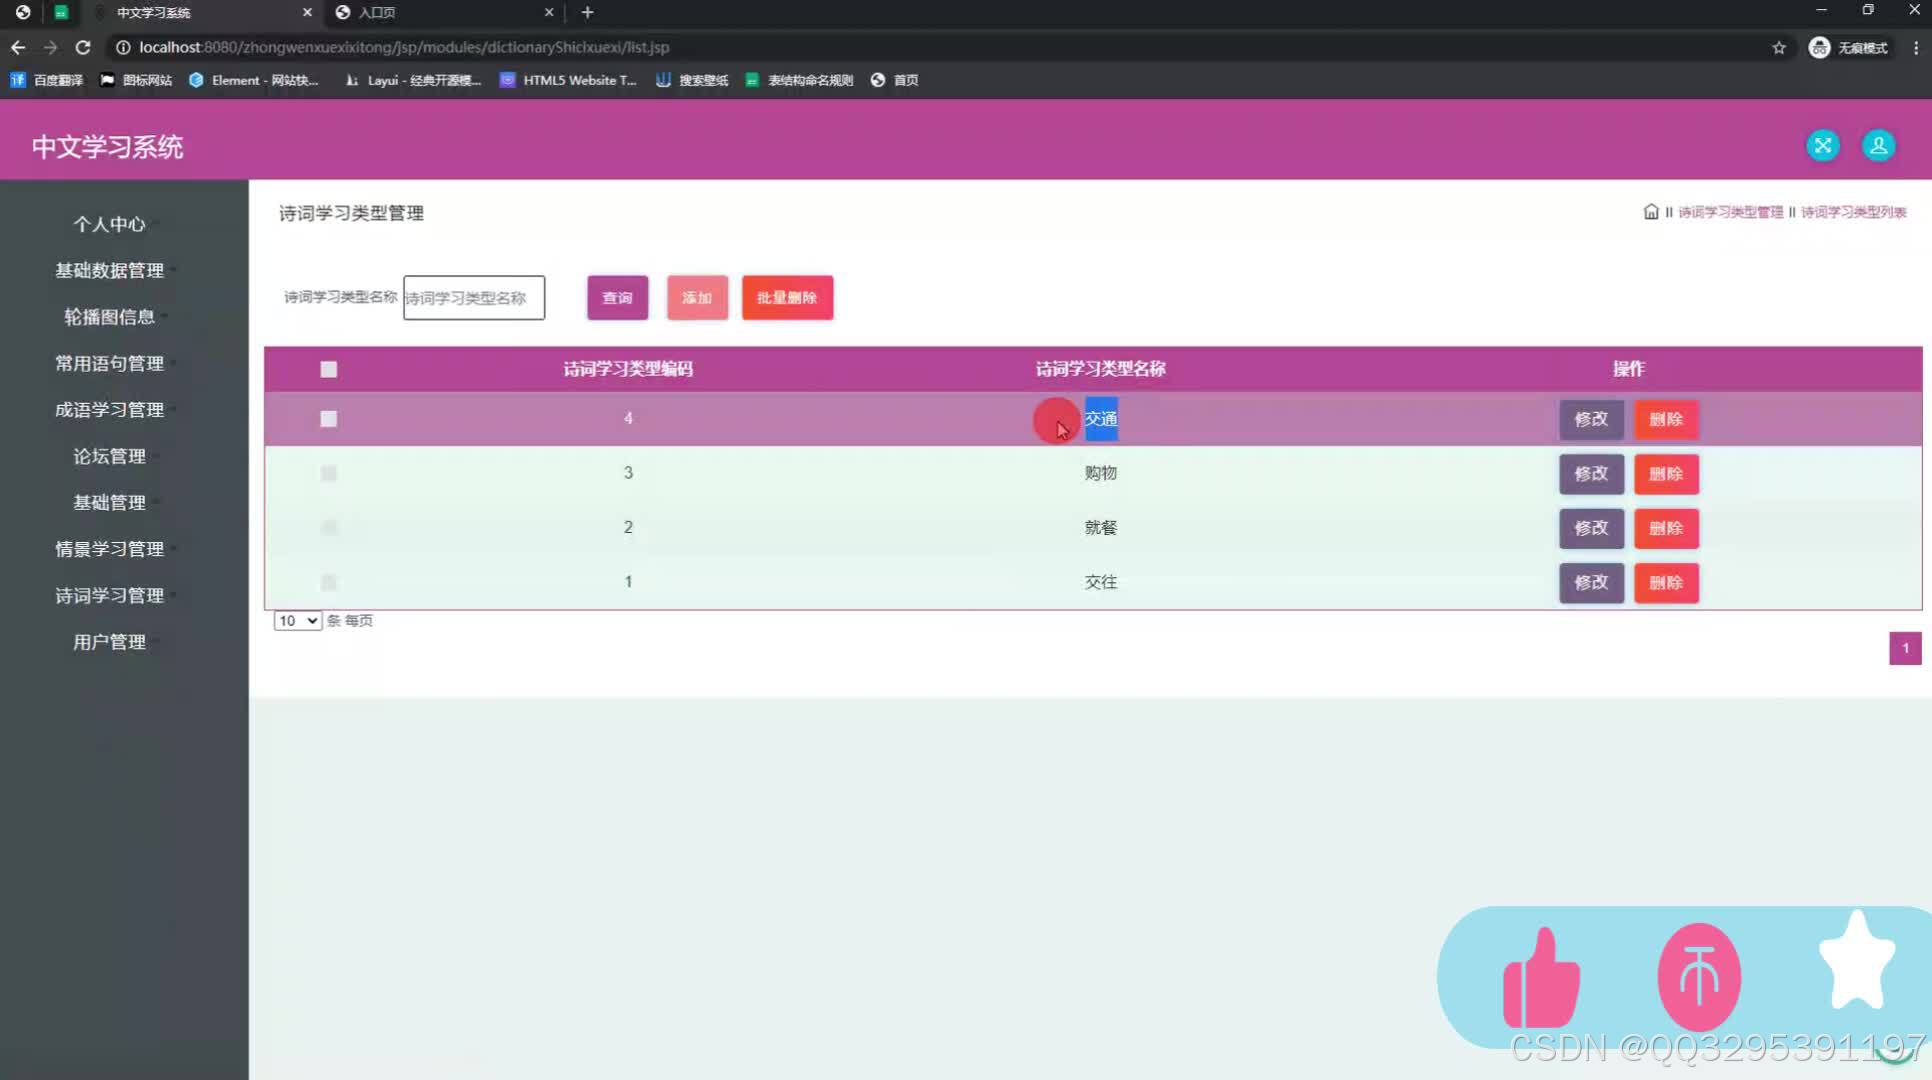
Task: Expand 论坛管理 sidebar menu
Action: (x=109, y=456)
